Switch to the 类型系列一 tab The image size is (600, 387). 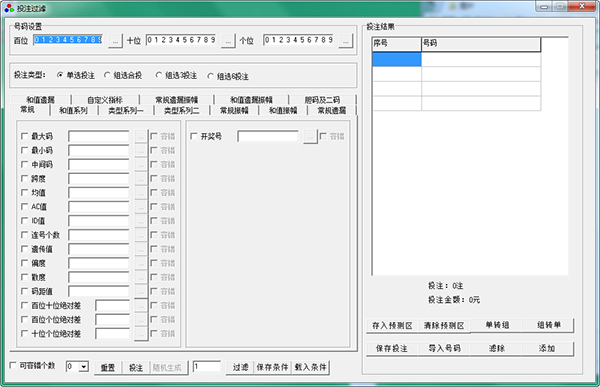pyautogui.click(x=126, y=111)
